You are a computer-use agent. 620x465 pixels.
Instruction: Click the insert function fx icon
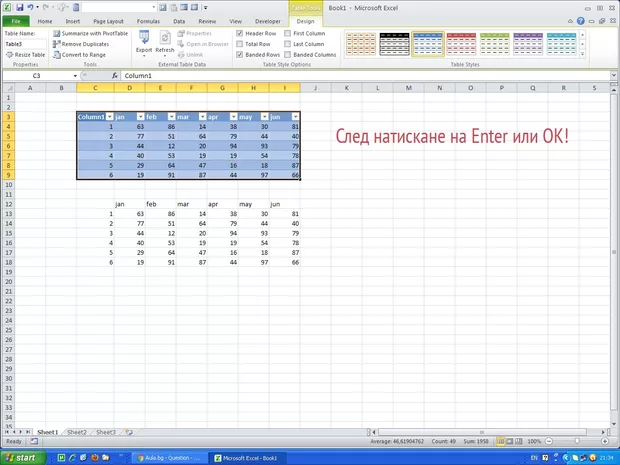(x=115, y=76)
